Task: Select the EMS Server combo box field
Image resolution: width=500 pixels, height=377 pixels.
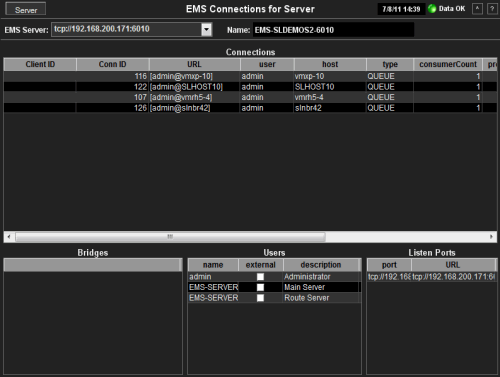Action: (131, 30)
